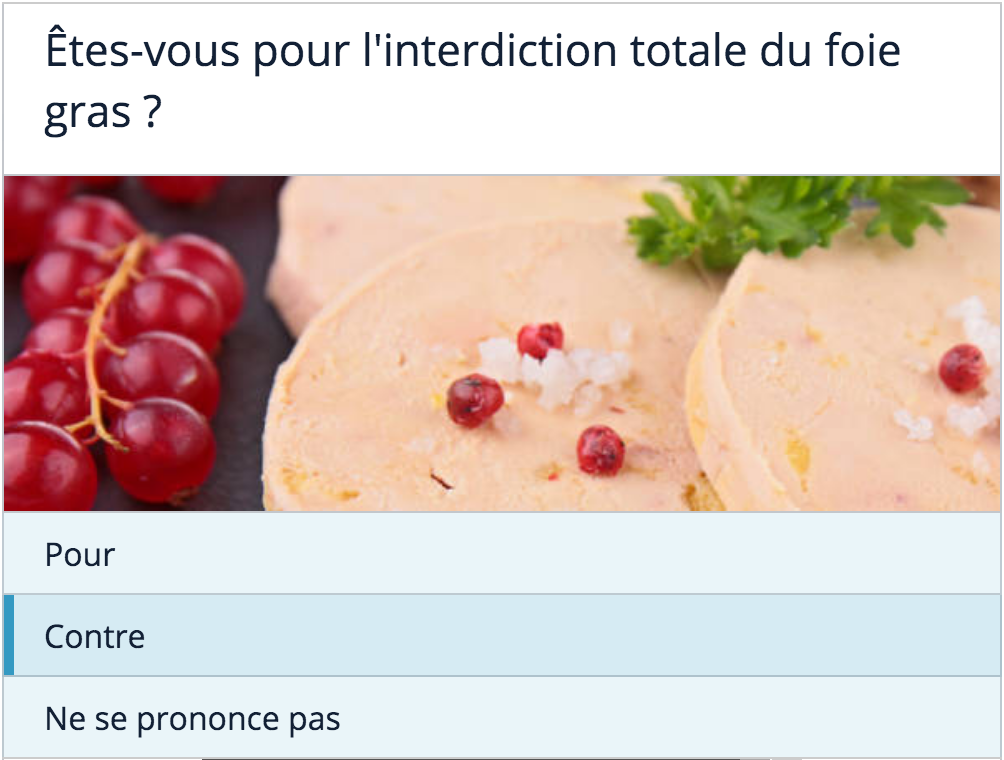Screen dimensions: 1004x760
Task: Click "Êtes-vous" at the title start
Action: (142, 51)
